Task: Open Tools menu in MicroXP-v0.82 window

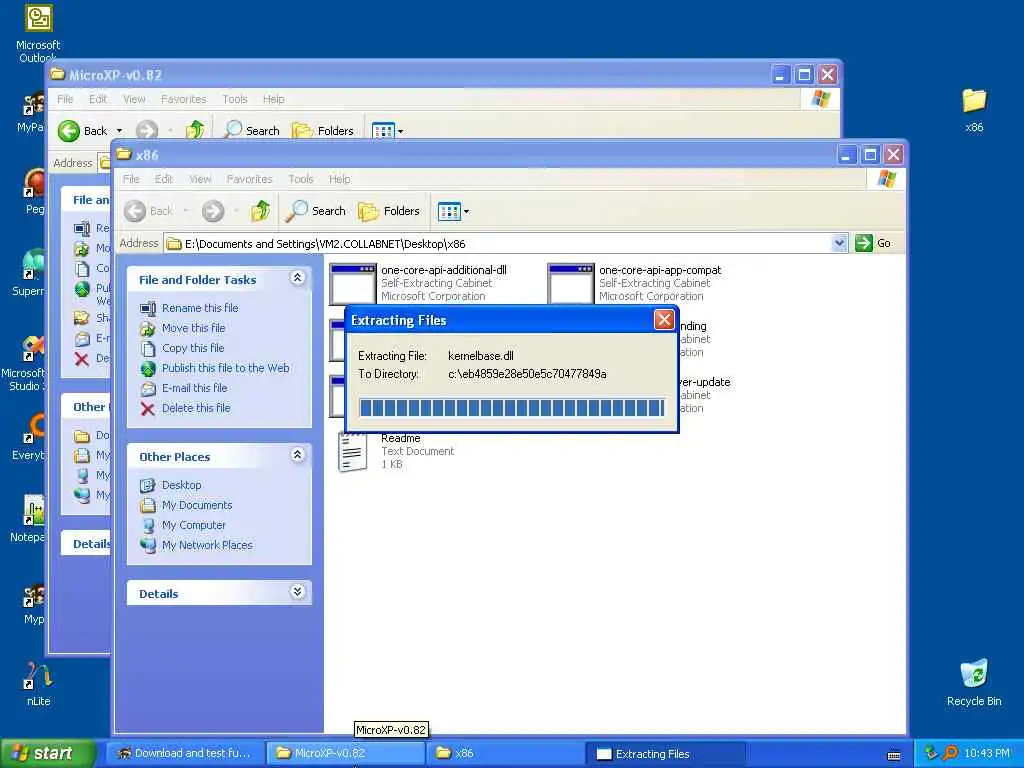Action: click(x=234, y=99)
